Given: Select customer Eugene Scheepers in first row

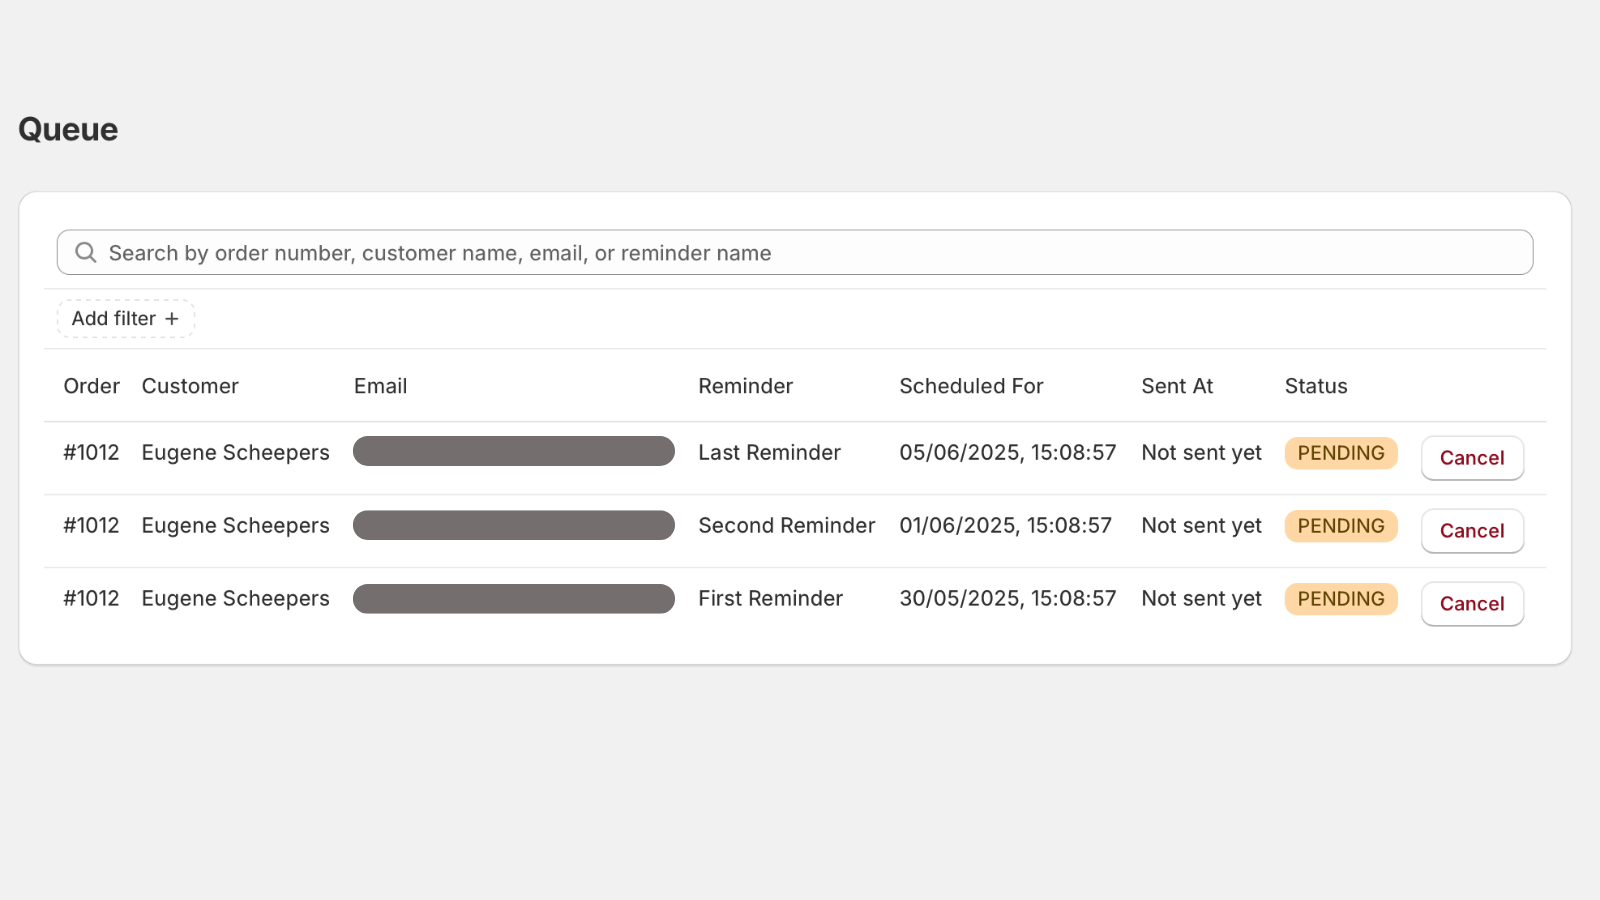Looking at the screenshot, I should point(235,452).
